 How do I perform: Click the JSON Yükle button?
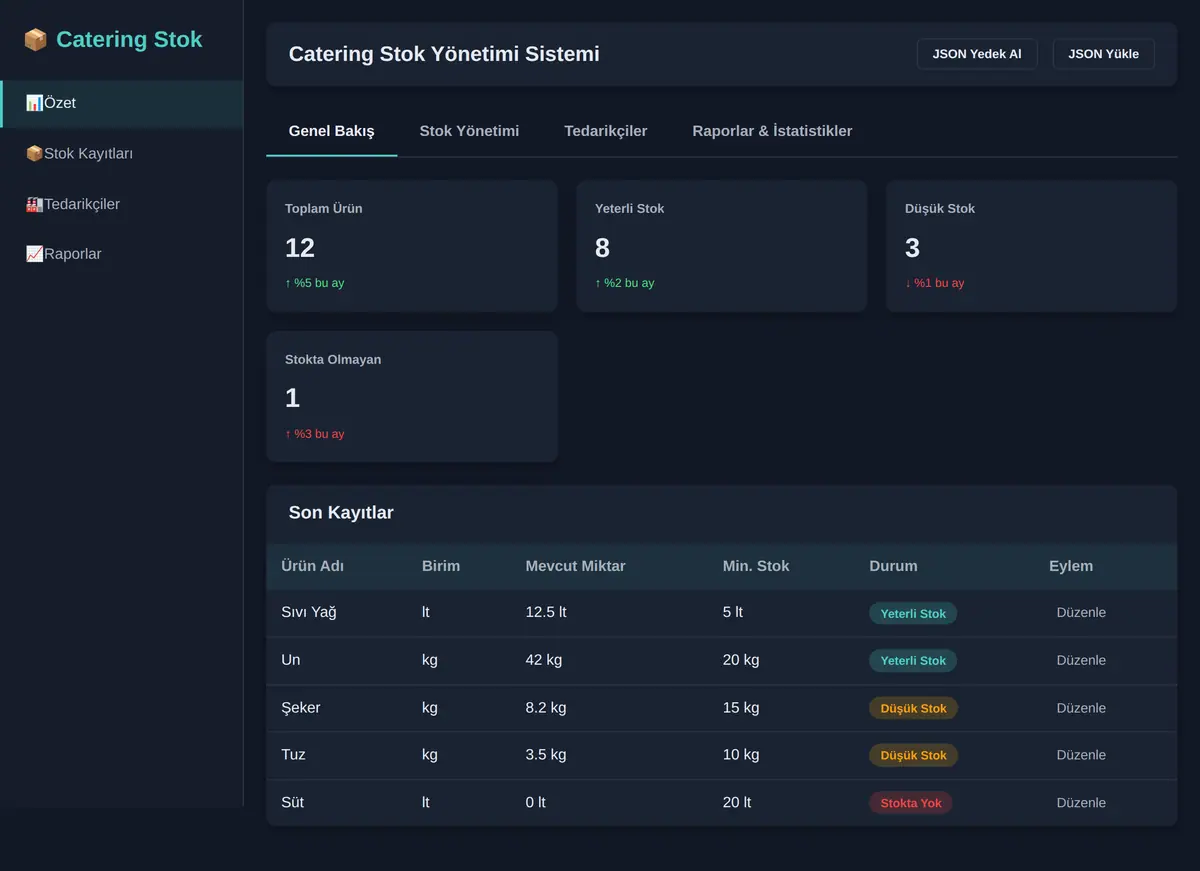click(1104, 54)
